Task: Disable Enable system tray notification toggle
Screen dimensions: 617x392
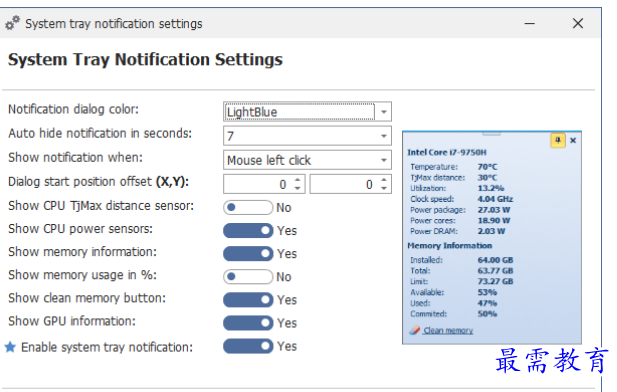Action: (x=248, y=346)
